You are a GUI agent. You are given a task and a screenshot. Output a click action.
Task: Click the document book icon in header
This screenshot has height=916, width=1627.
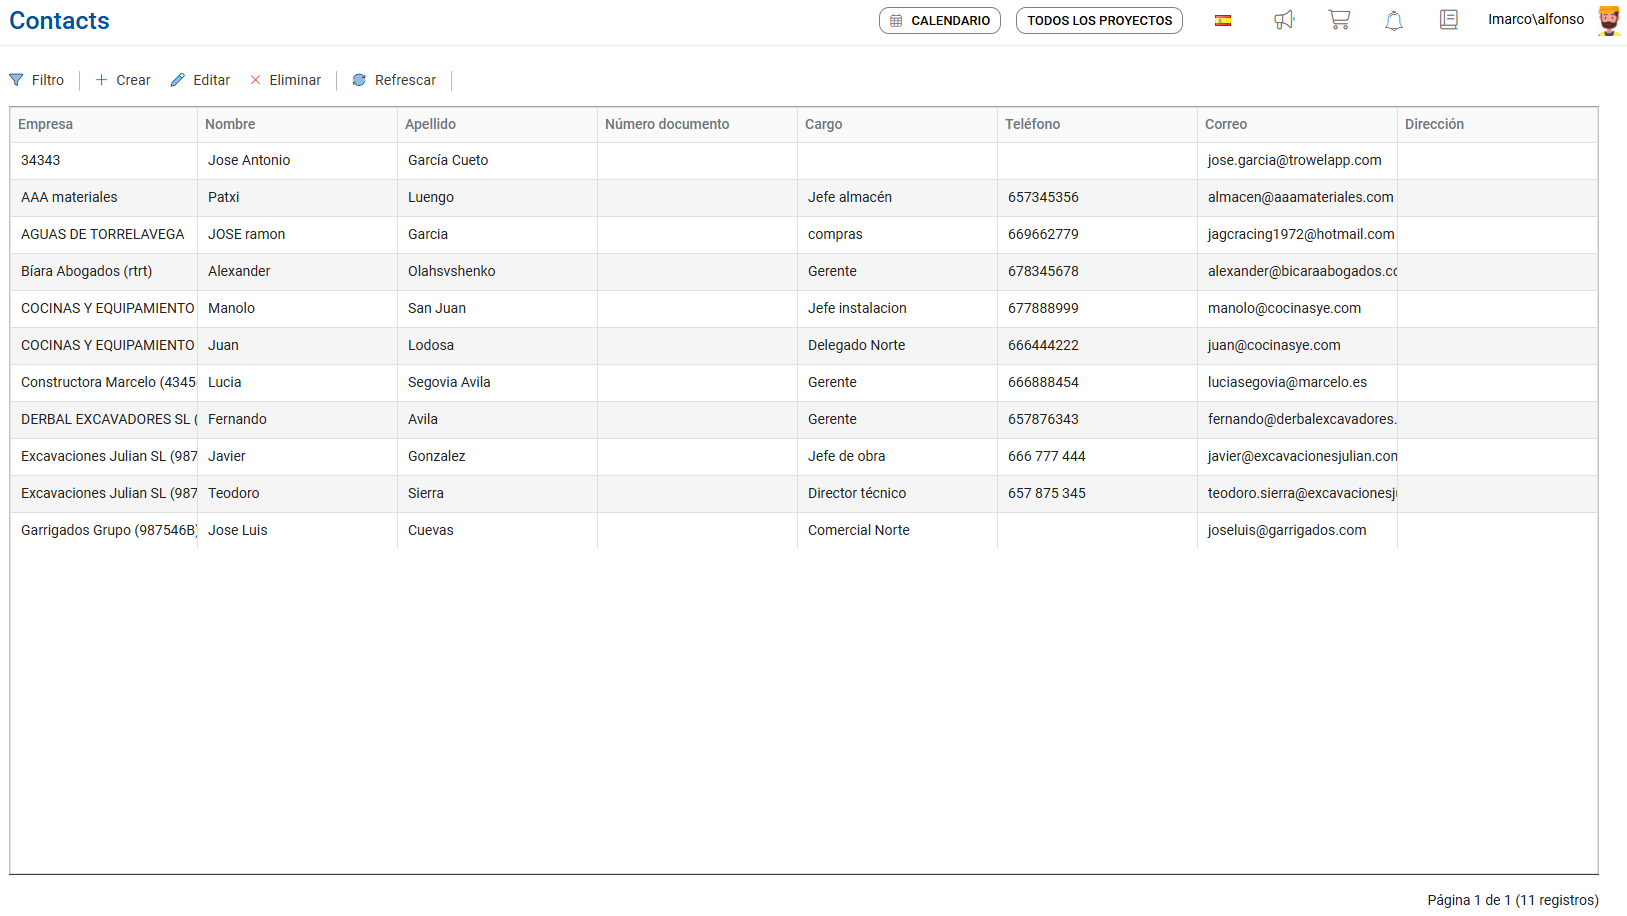(1448, 20)
